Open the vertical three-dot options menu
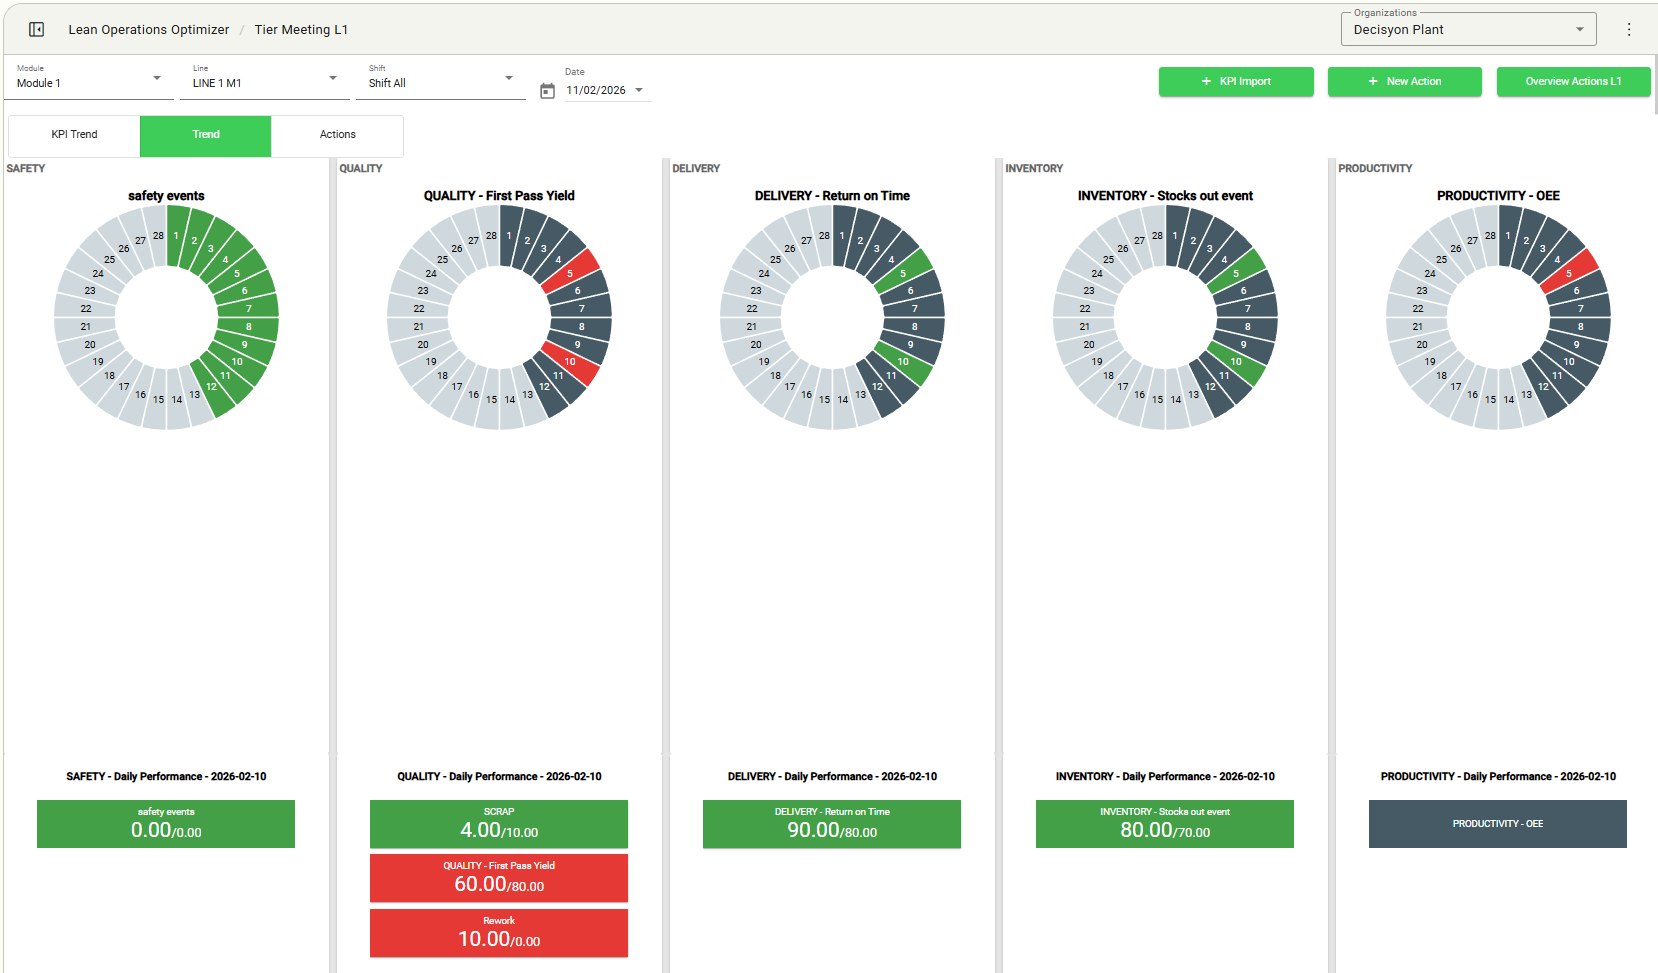1658x973 pixels. [1629, 29]
